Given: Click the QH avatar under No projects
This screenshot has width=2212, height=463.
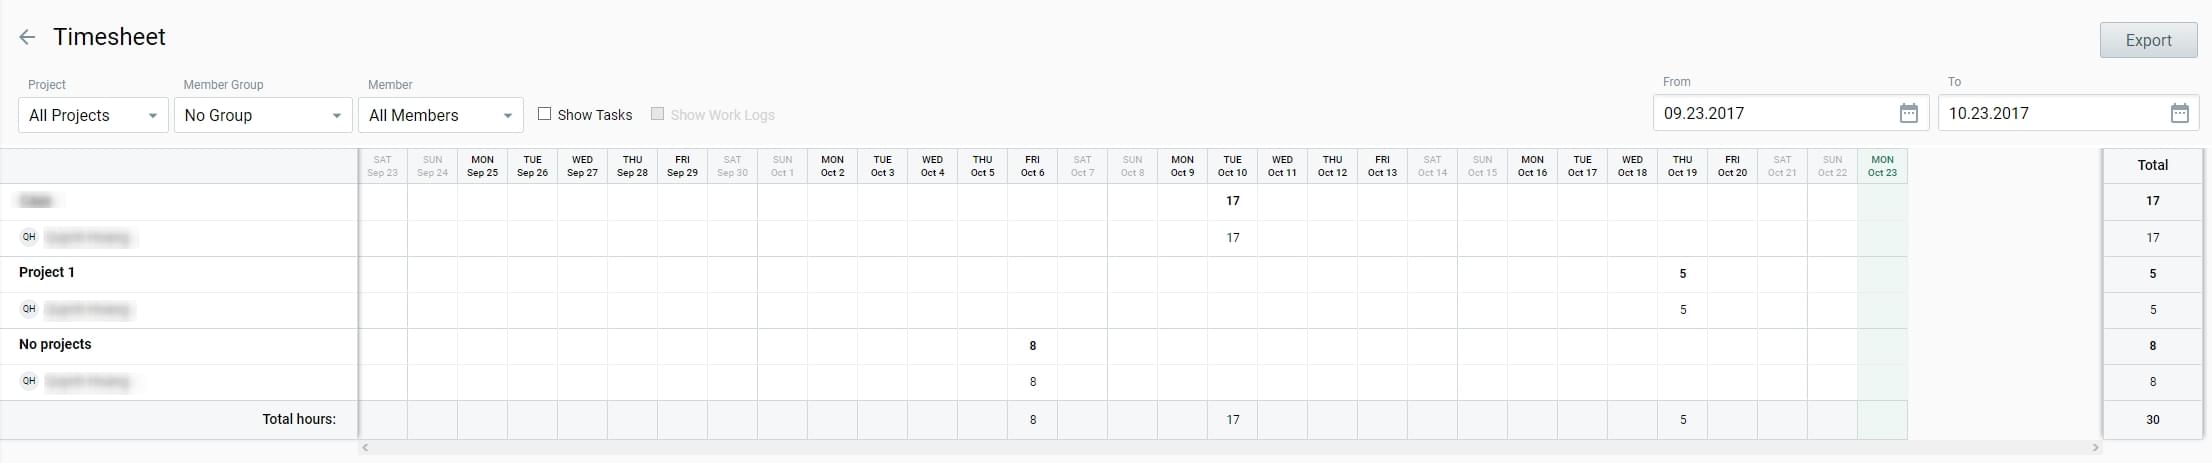Looking at the screenshot, I should 29,381.
